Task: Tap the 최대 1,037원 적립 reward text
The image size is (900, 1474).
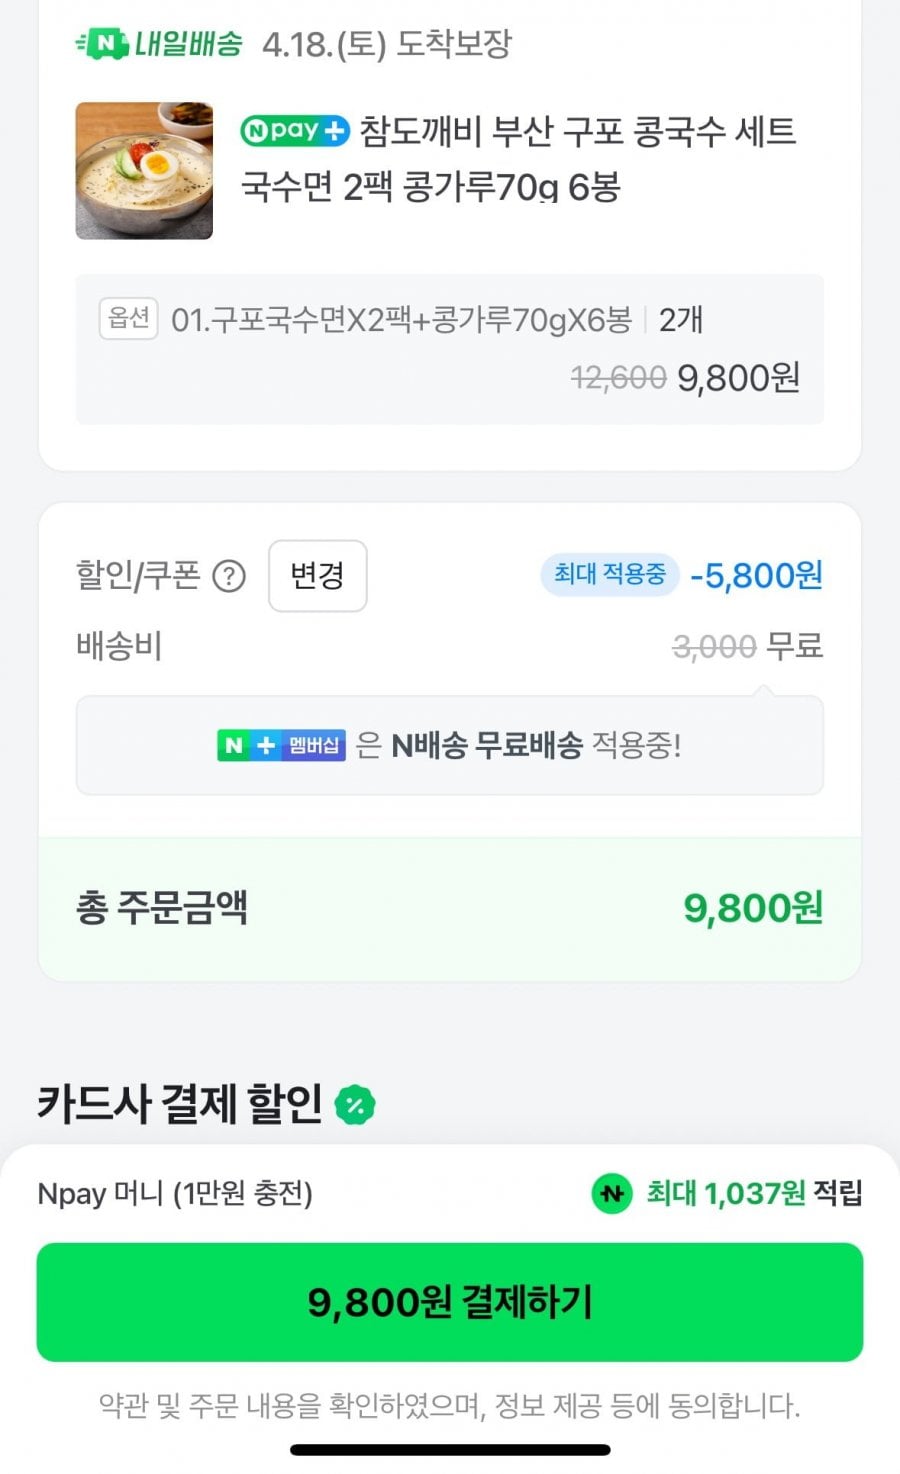Action: pyautogui.click(x=753, y=1193)
